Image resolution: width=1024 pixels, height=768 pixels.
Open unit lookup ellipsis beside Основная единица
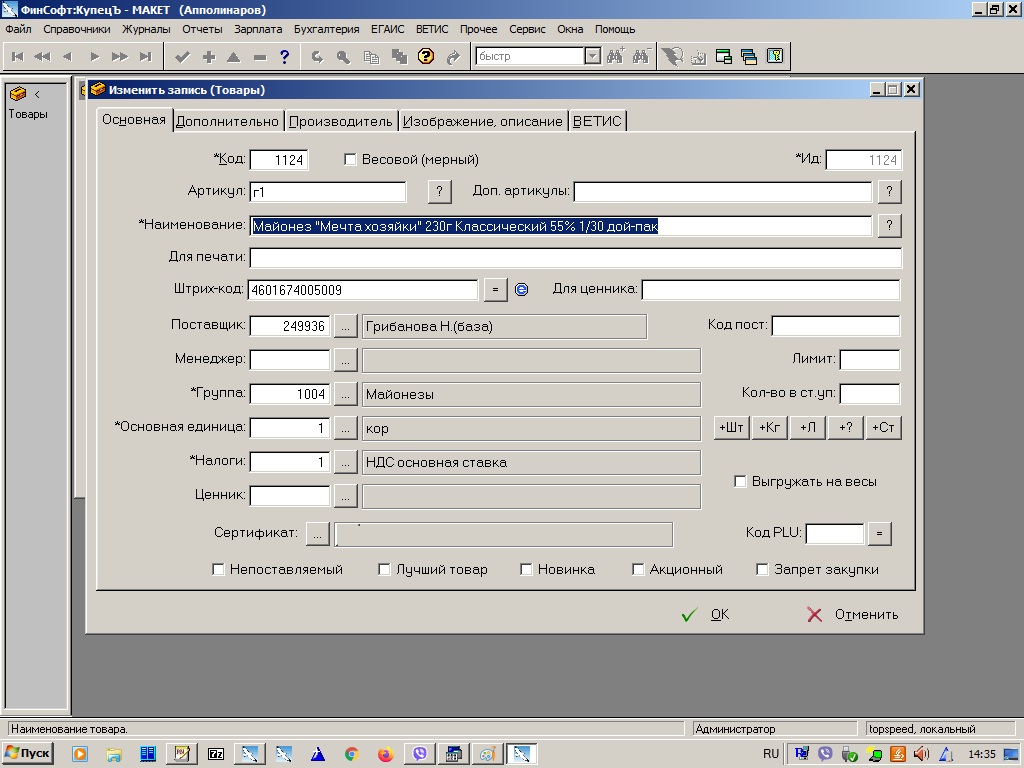click(x=345, y=428)
